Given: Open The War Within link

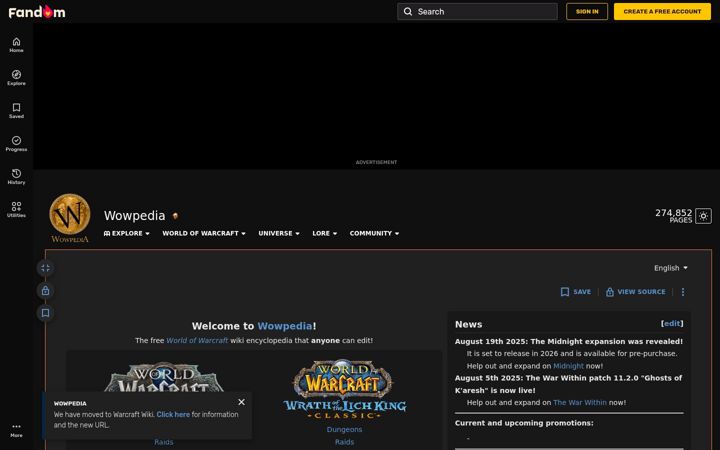Looking at the screenshot, I should click(579, 403).
